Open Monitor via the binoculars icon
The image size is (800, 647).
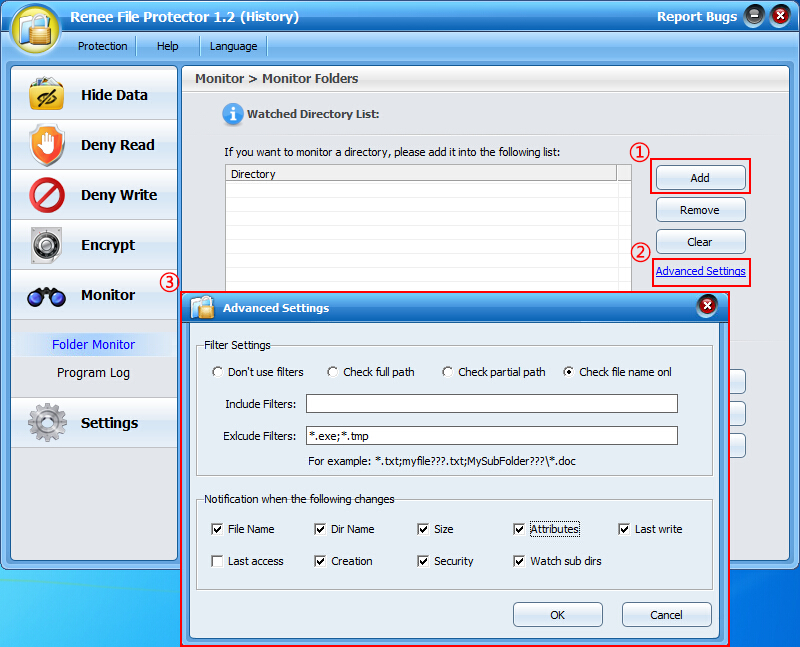[x=47, y=295]
